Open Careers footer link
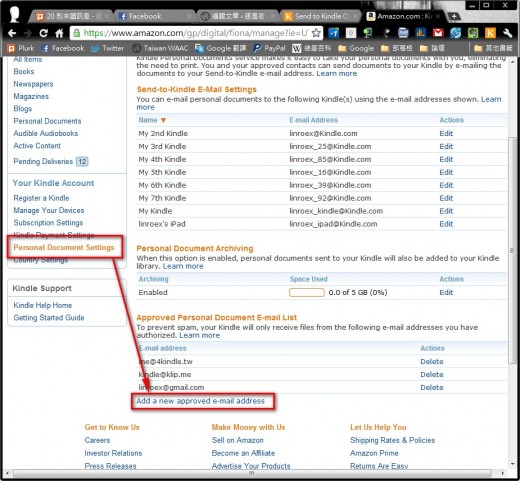Screen dimensions: 520x481 click(97, 440)
